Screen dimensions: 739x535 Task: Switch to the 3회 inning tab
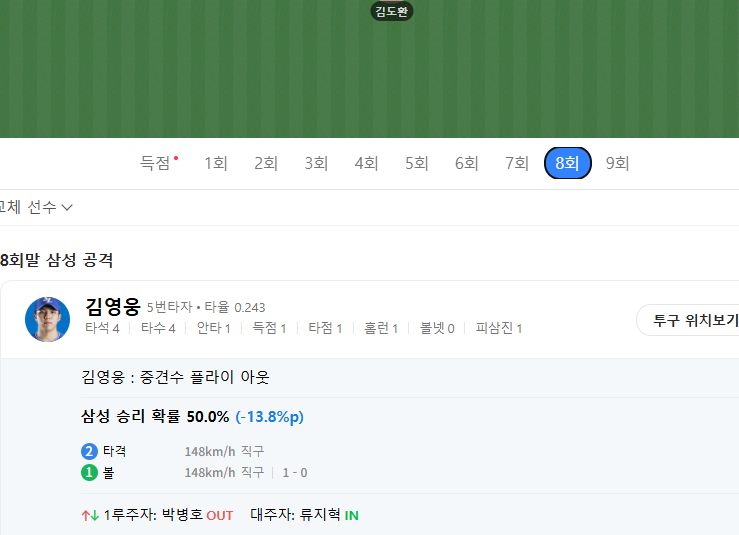[316, 163]
